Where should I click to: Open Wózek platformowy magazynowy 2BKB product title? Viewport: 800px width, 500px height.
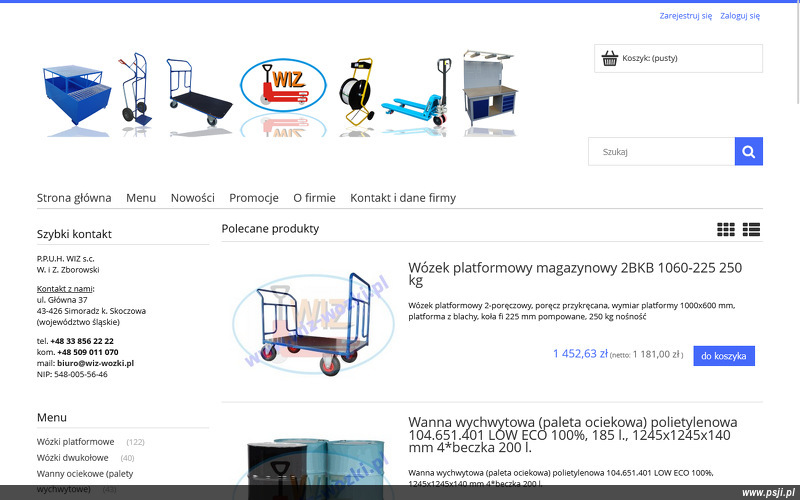(x=575, y=273)
